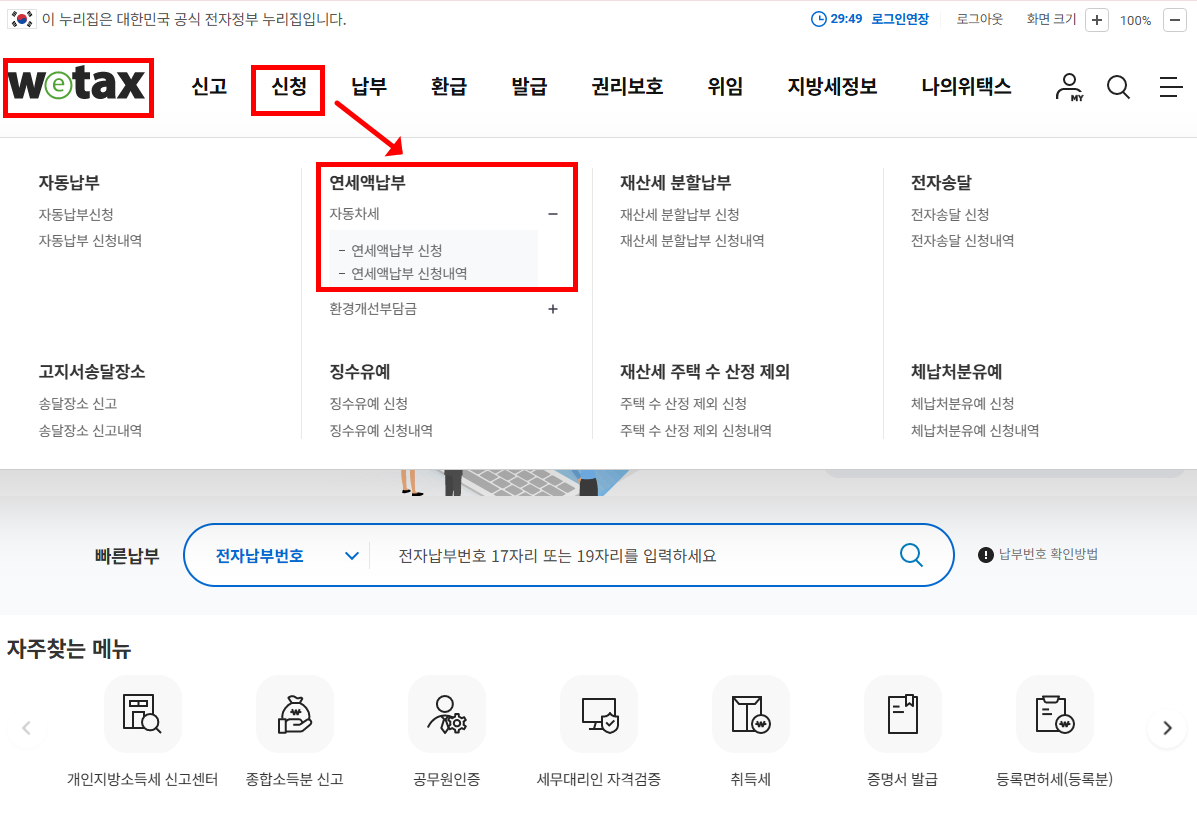This screenshot has width=1197, height=814.
Task: Click the 로그아웃 button
Action: [979, 19]
